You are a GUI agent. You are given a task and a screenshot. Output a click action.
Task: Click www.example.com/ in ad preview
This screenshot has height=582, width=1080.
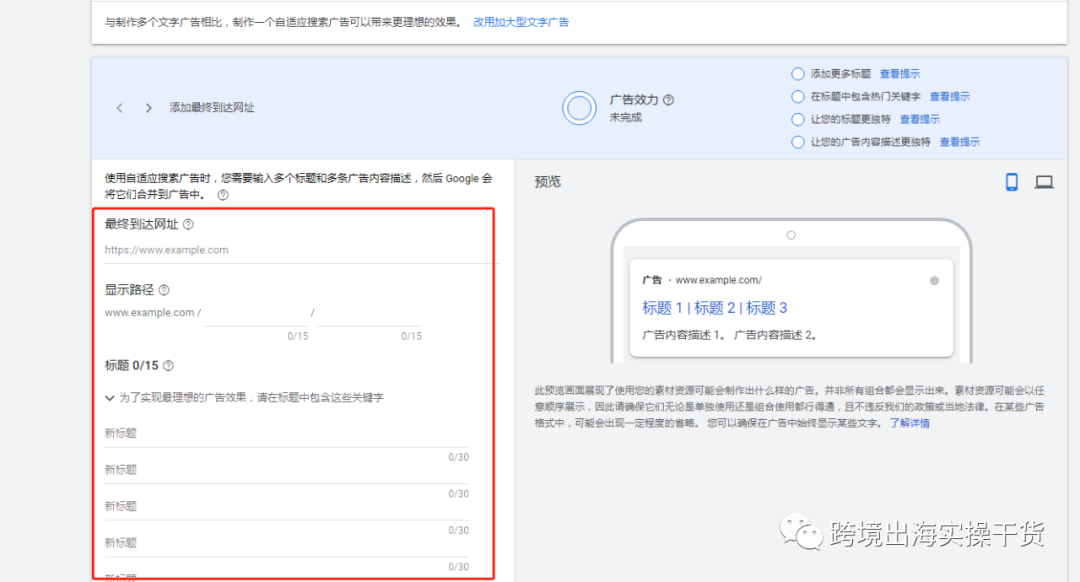pos(718,280)
